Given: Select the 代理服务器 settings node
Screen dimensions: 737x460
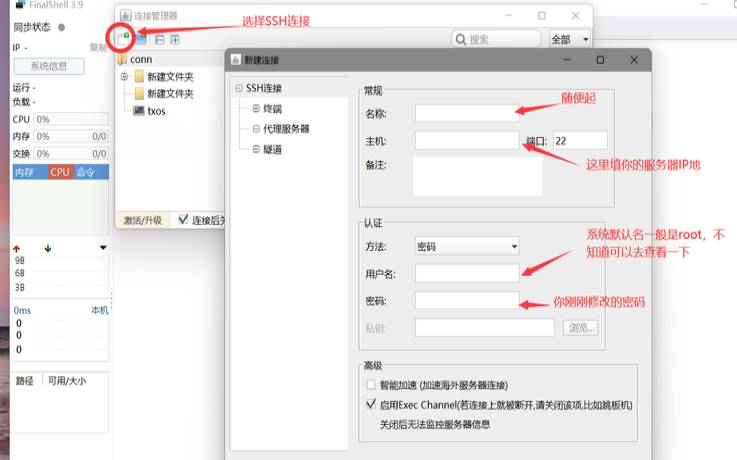Looking at the screenshot, I should tap(286, 129).
